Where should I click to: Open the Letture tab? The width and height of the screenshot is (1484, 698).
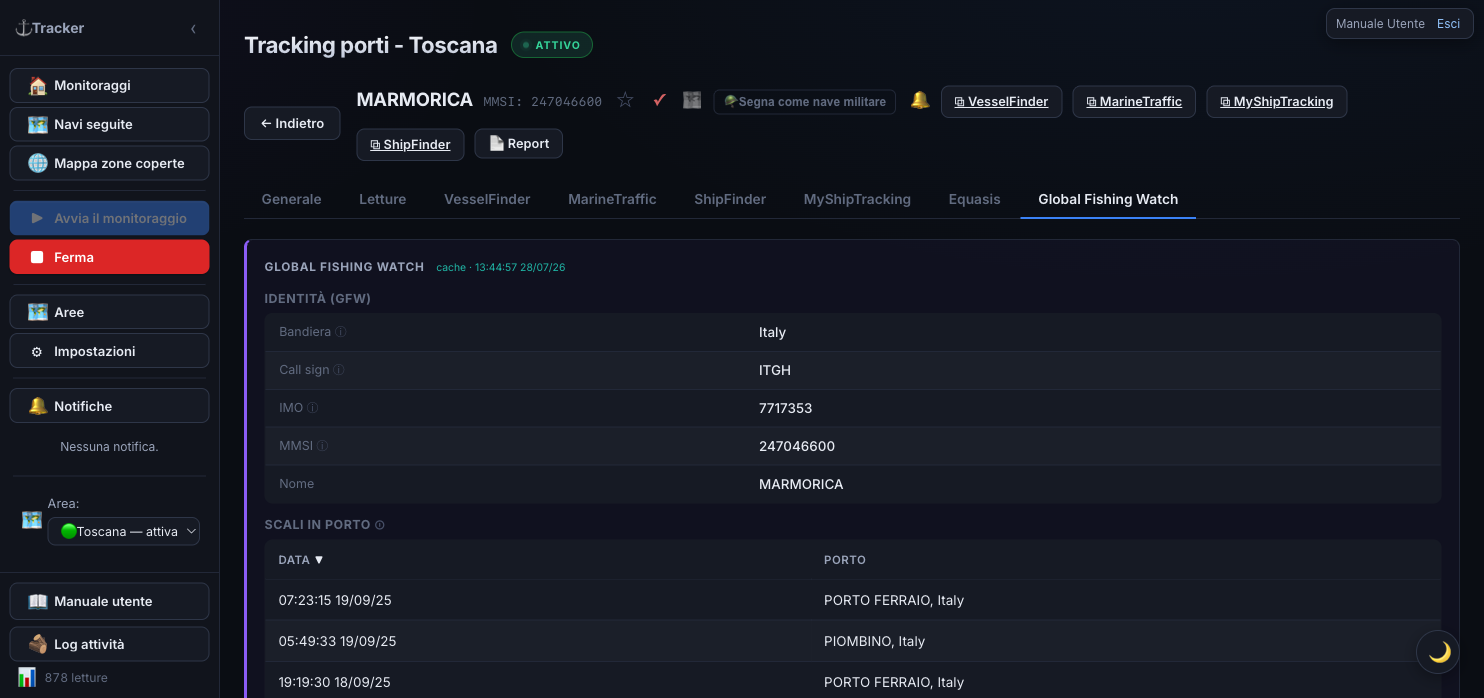point(382,199)
